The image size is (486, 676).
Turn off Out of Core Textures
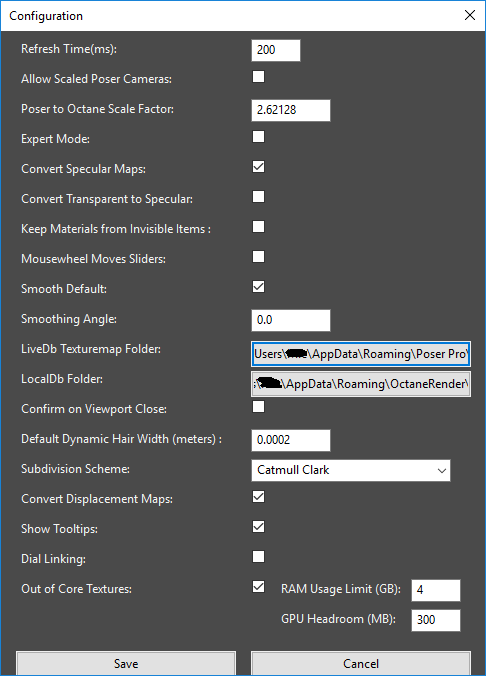258,587
